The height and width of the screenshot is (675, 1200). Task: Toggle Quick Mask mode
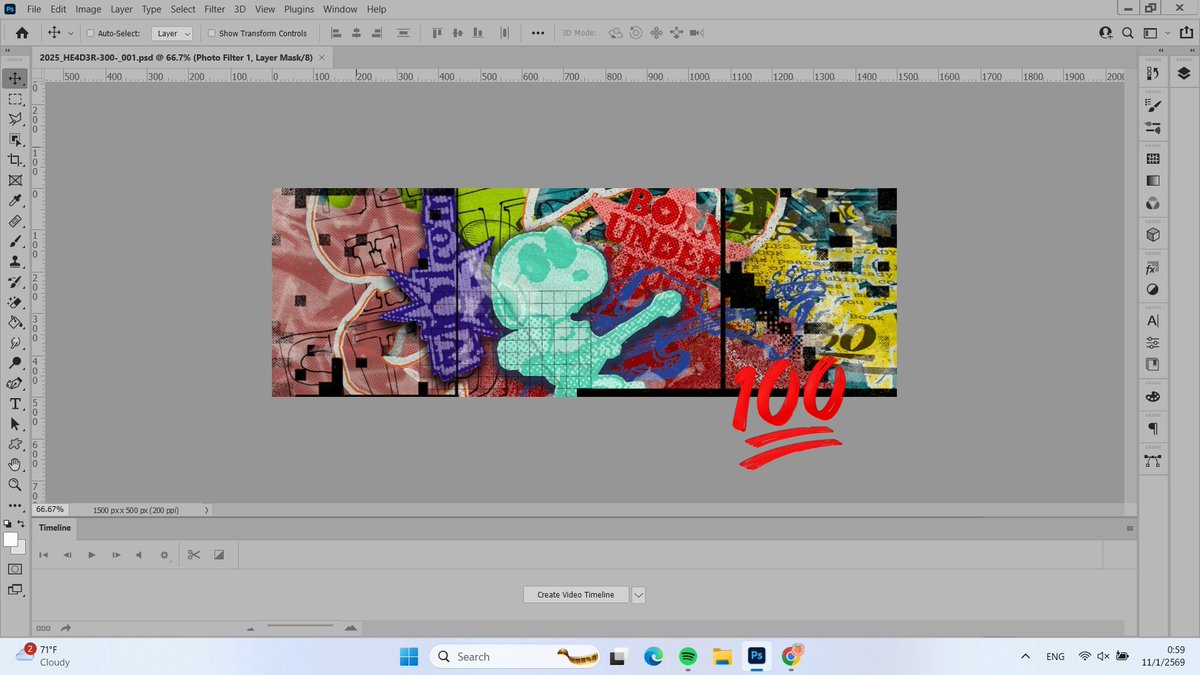[15, 568]
